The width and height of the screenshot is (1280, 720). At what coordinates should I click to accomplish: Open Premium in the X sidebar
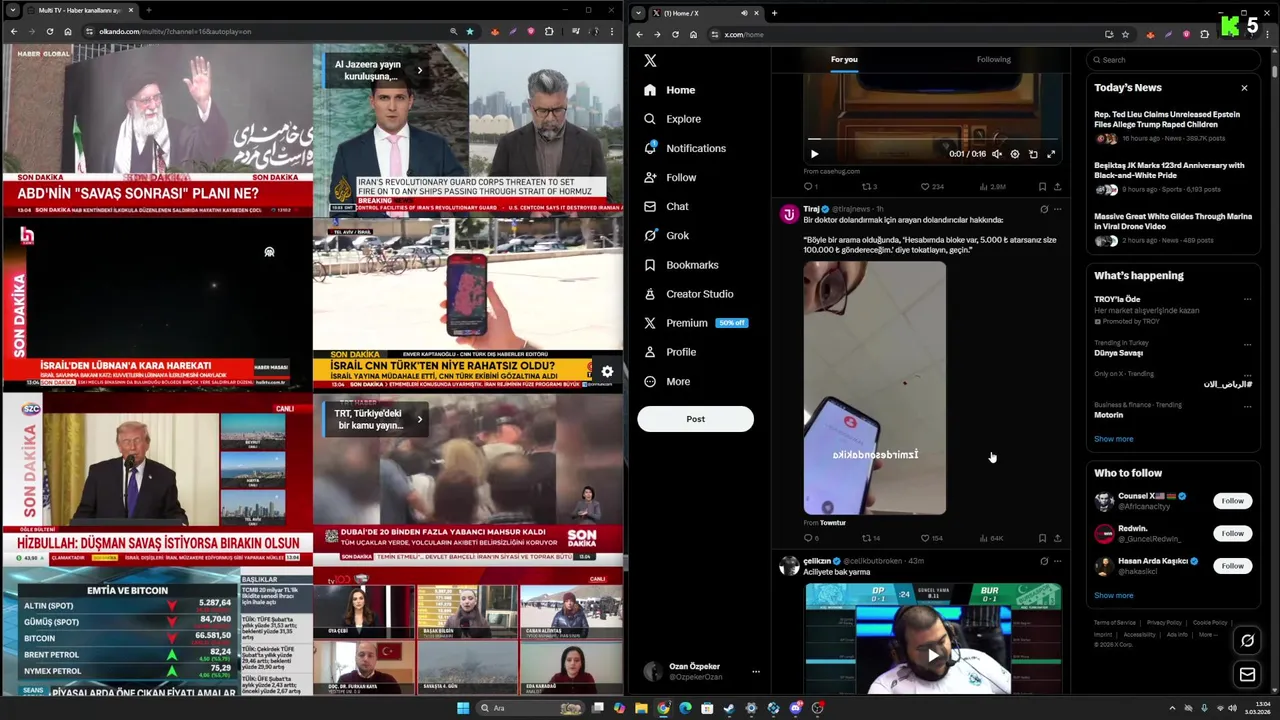point(695,323)
